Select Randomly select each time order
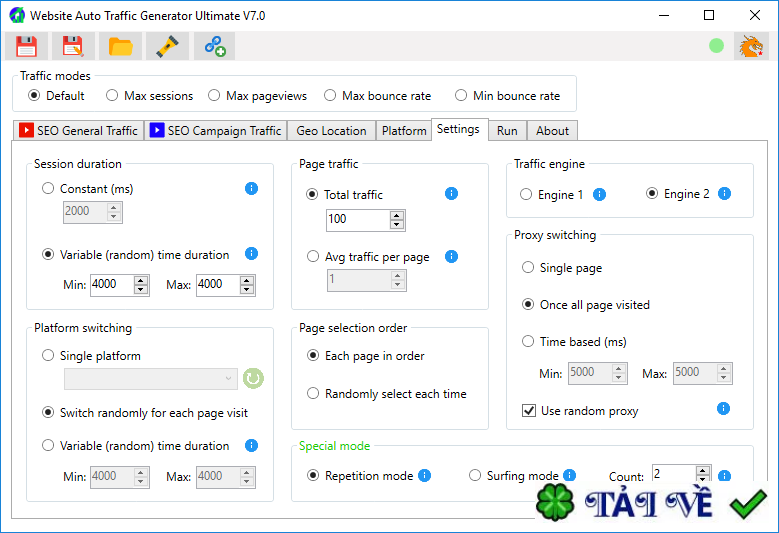The height and width of the screenshot is (533, 779). 387,394
